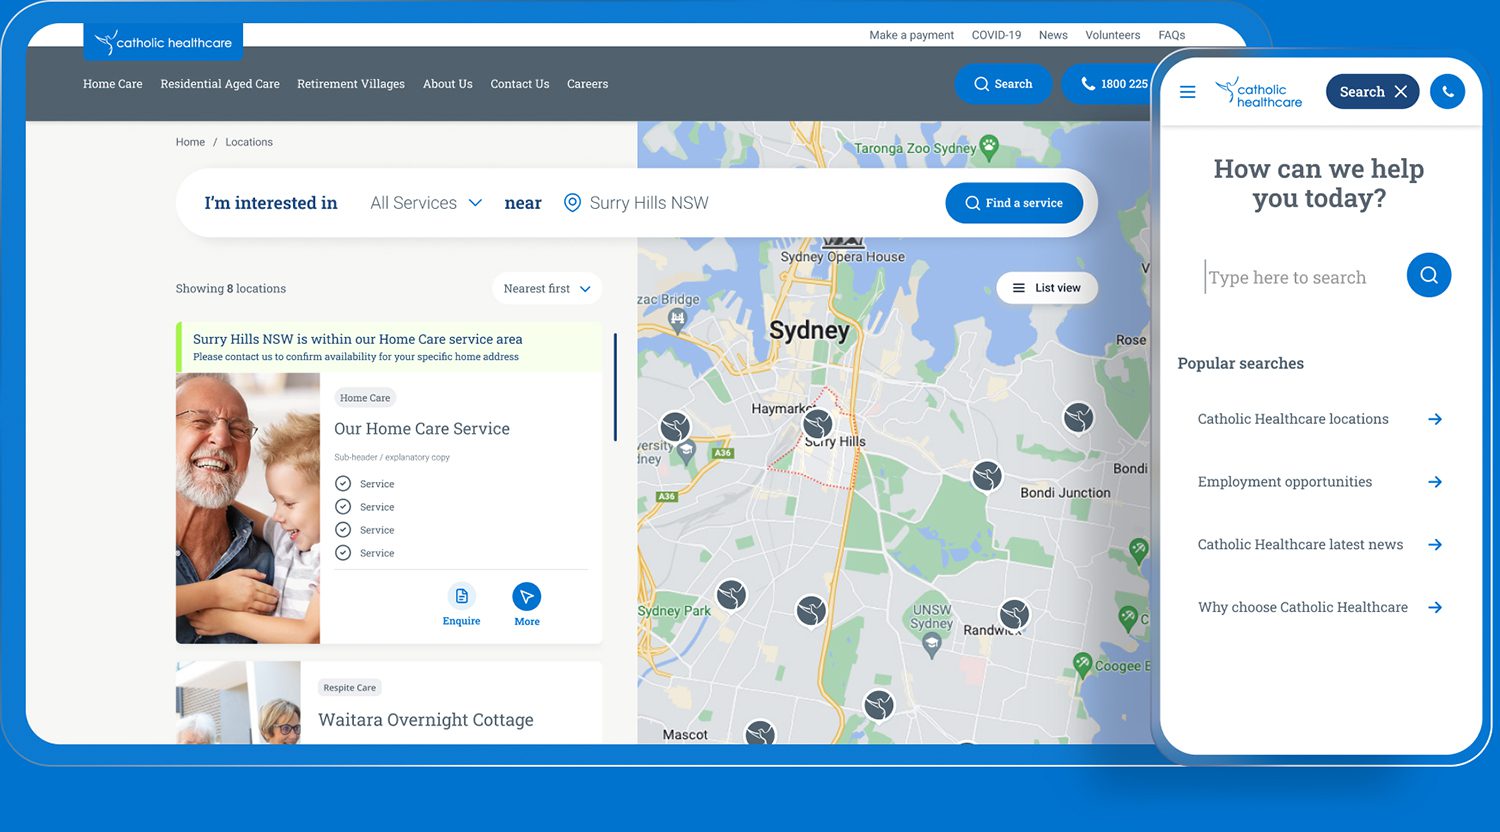Expand the All Services dropdown
1500x832 pixels.
pyautogui.click(x=426, y=203)
